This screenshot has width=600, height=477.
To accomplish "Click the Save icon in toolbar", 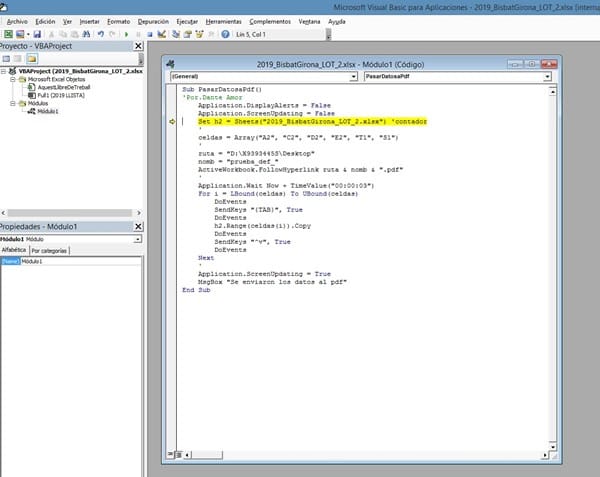I will point(36,34).
